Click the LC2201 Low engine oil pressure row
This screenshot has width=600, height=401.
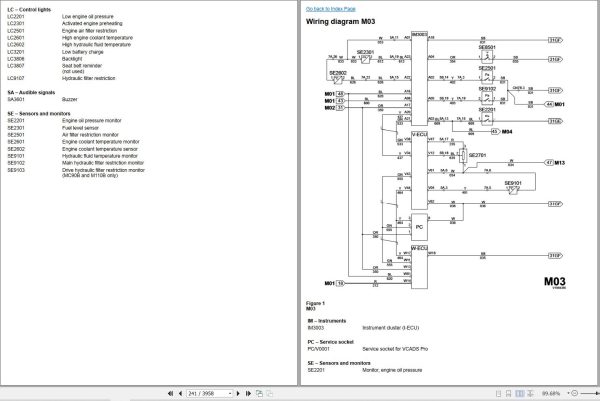tap(60, 16)
